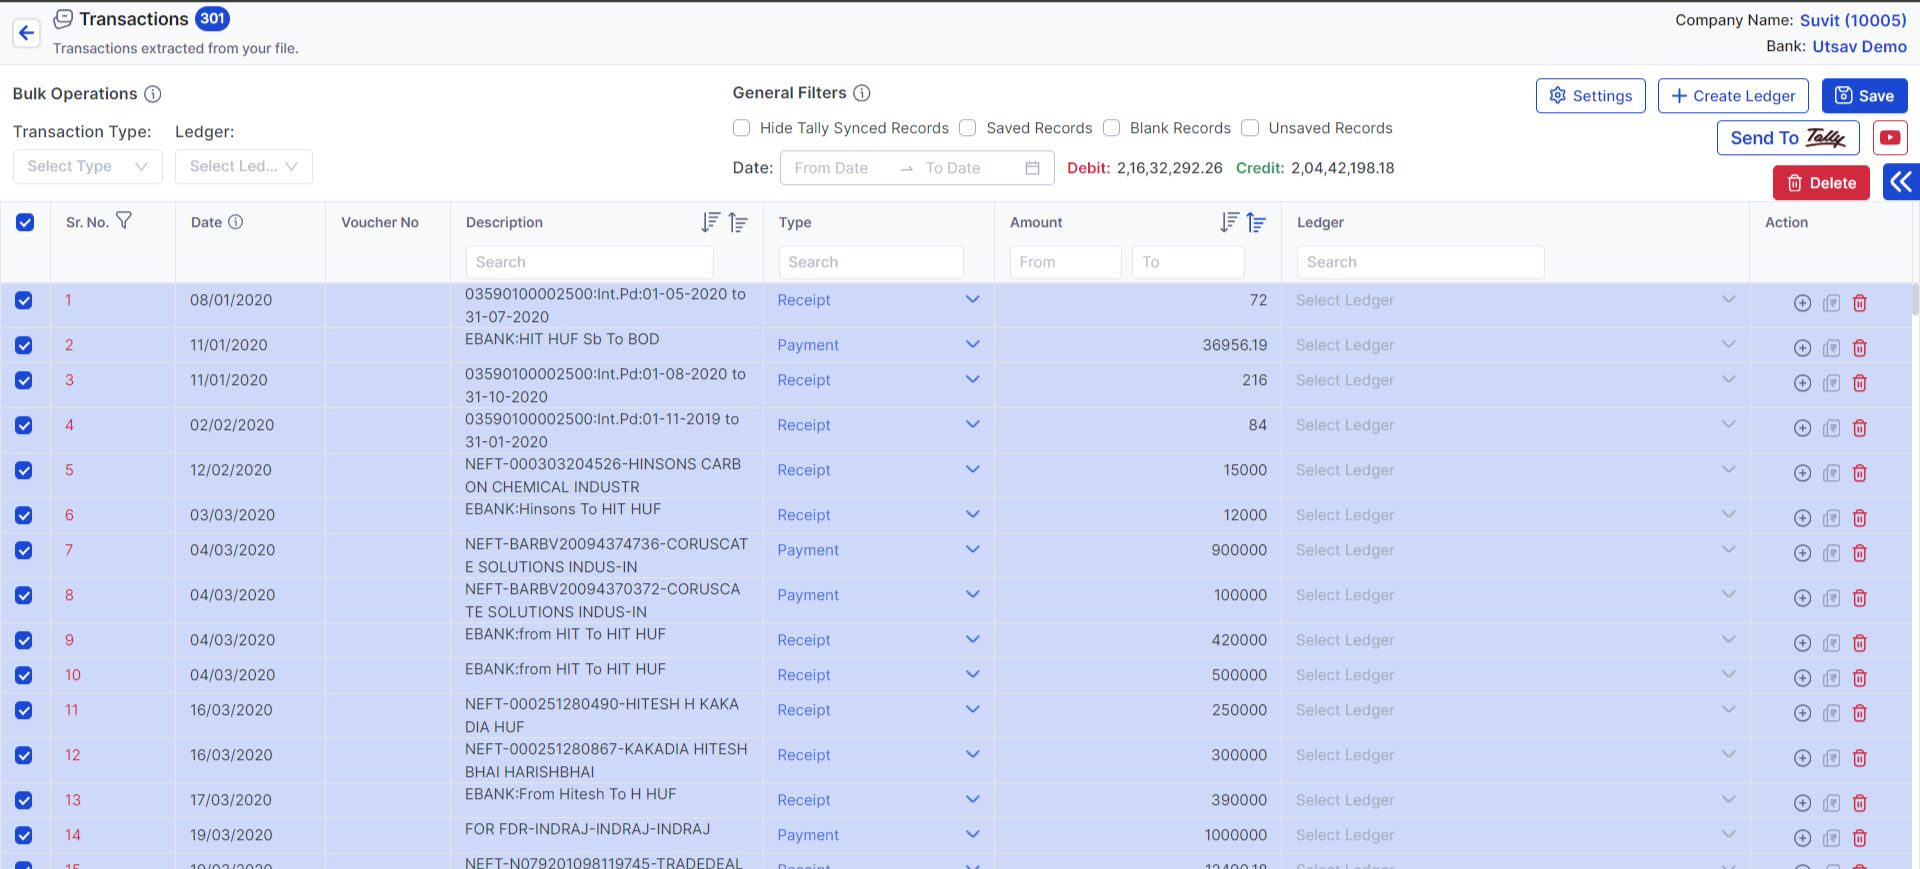Image resolution: width=1920 pixels, height=869 pixels.
Task: Change type dropdown for row 1 Receipt
Action: (x=878, y=300)
